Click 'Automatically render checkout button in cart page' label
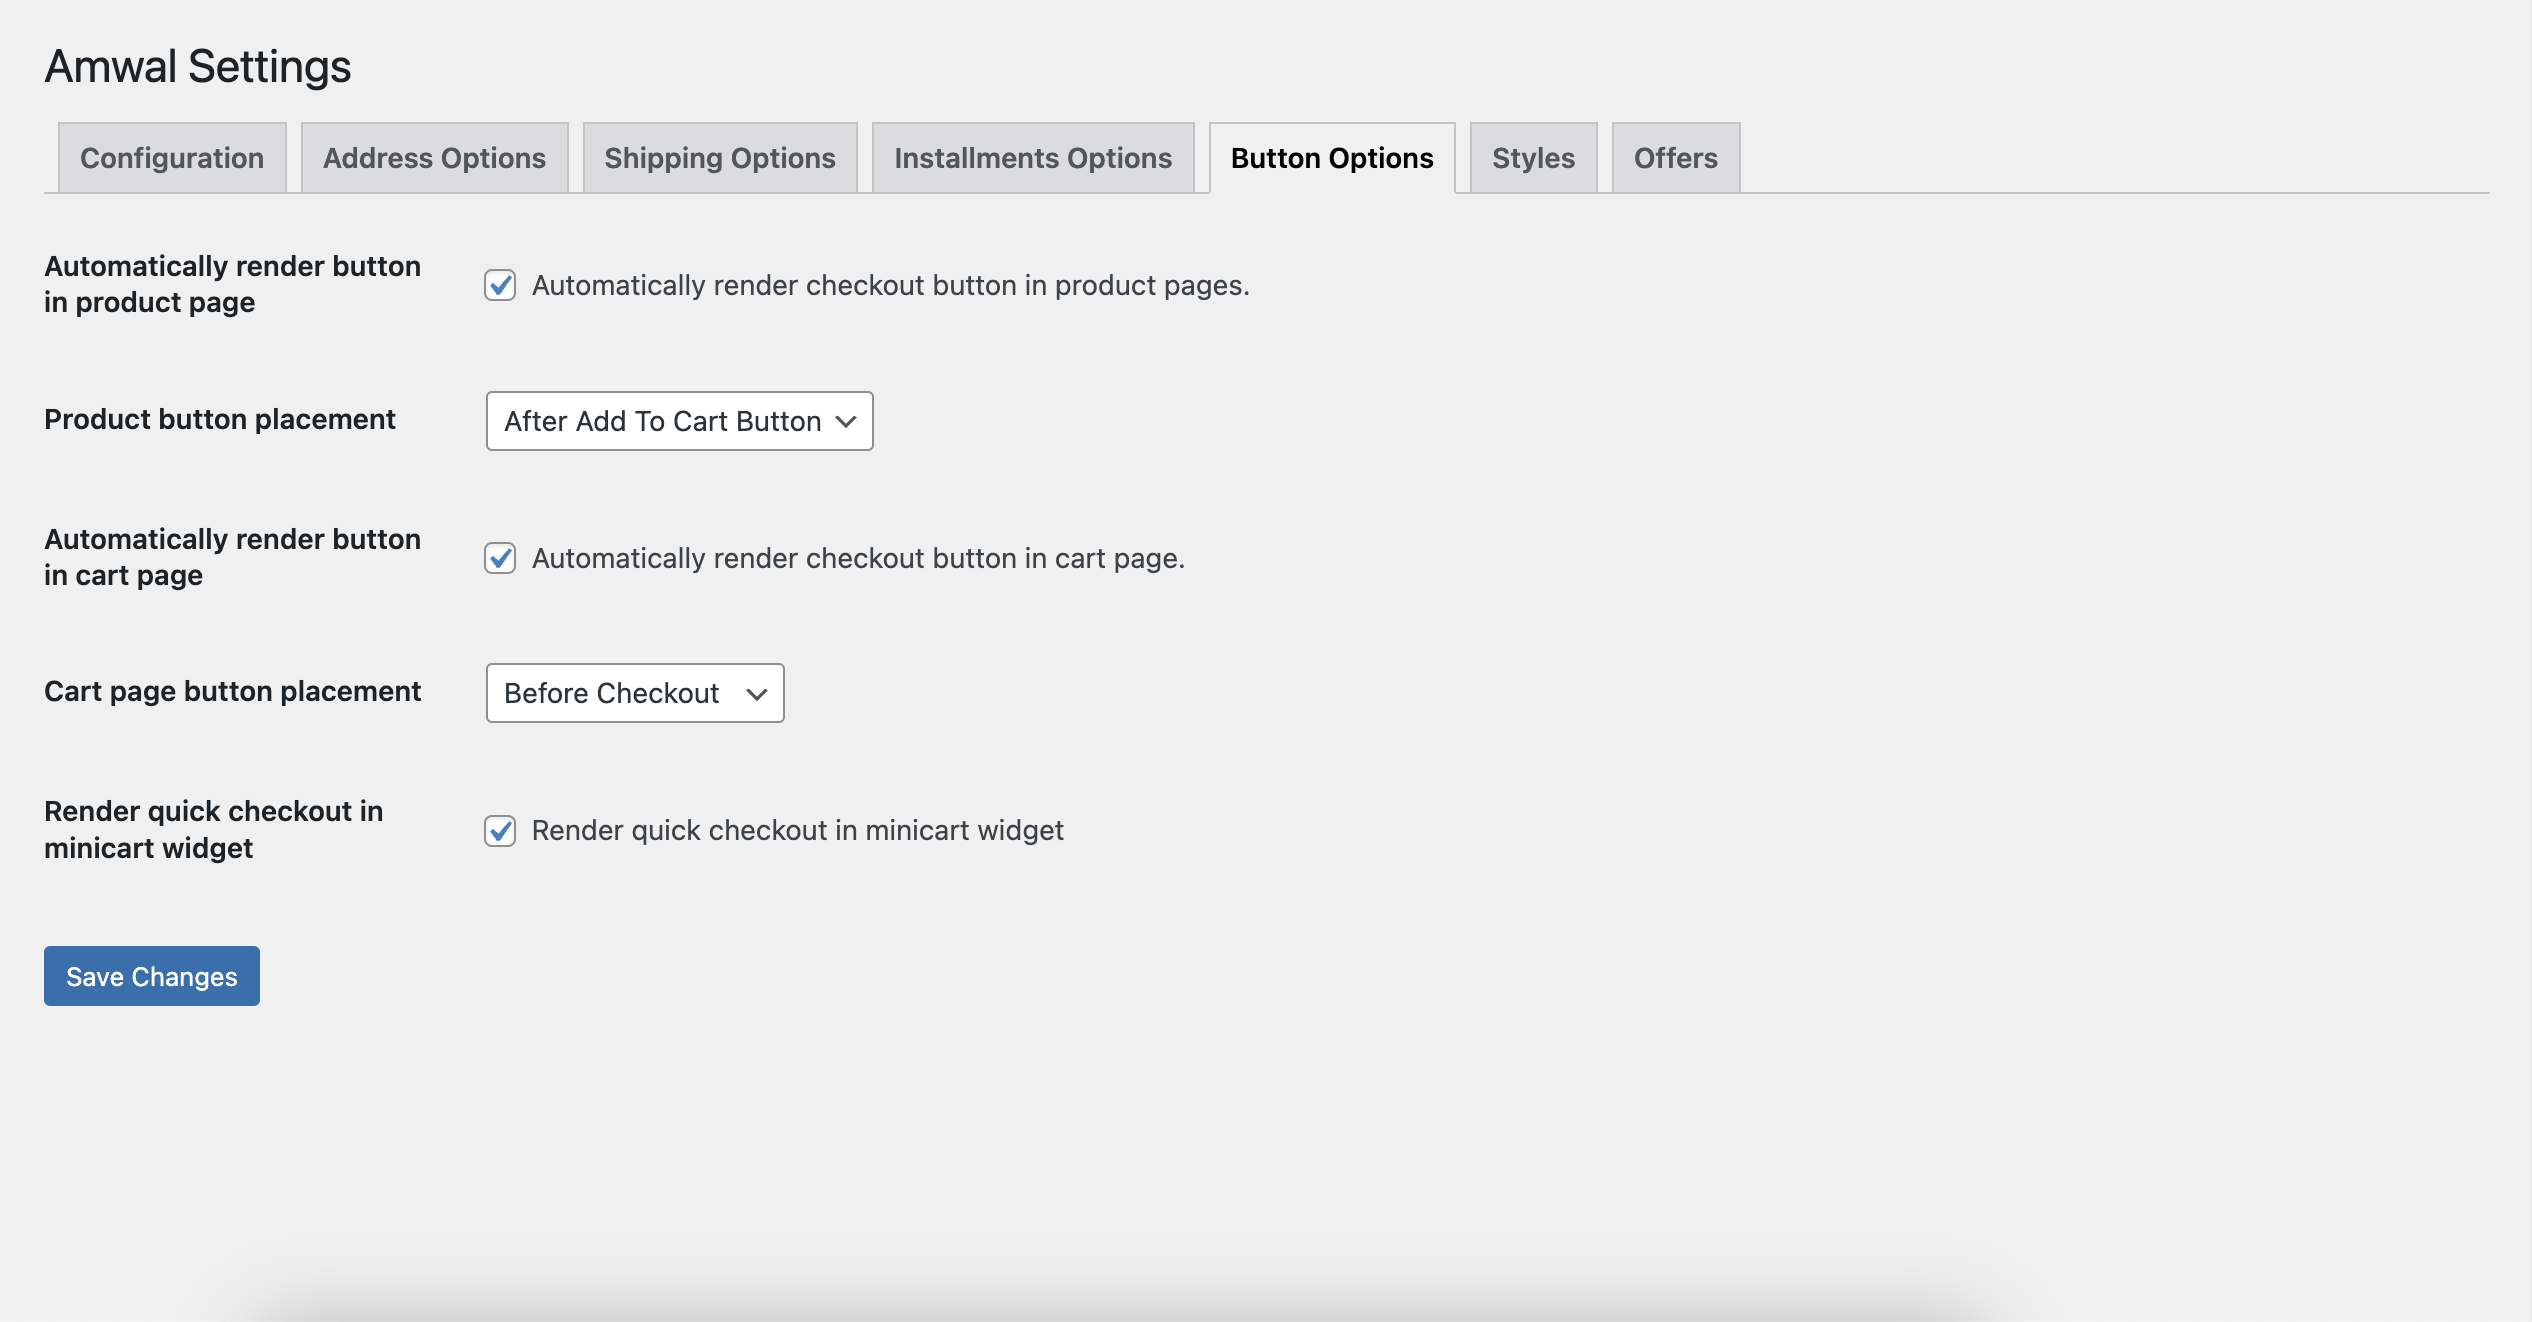This screenshot has width=2532, height=1322. (x=858, y=558)
